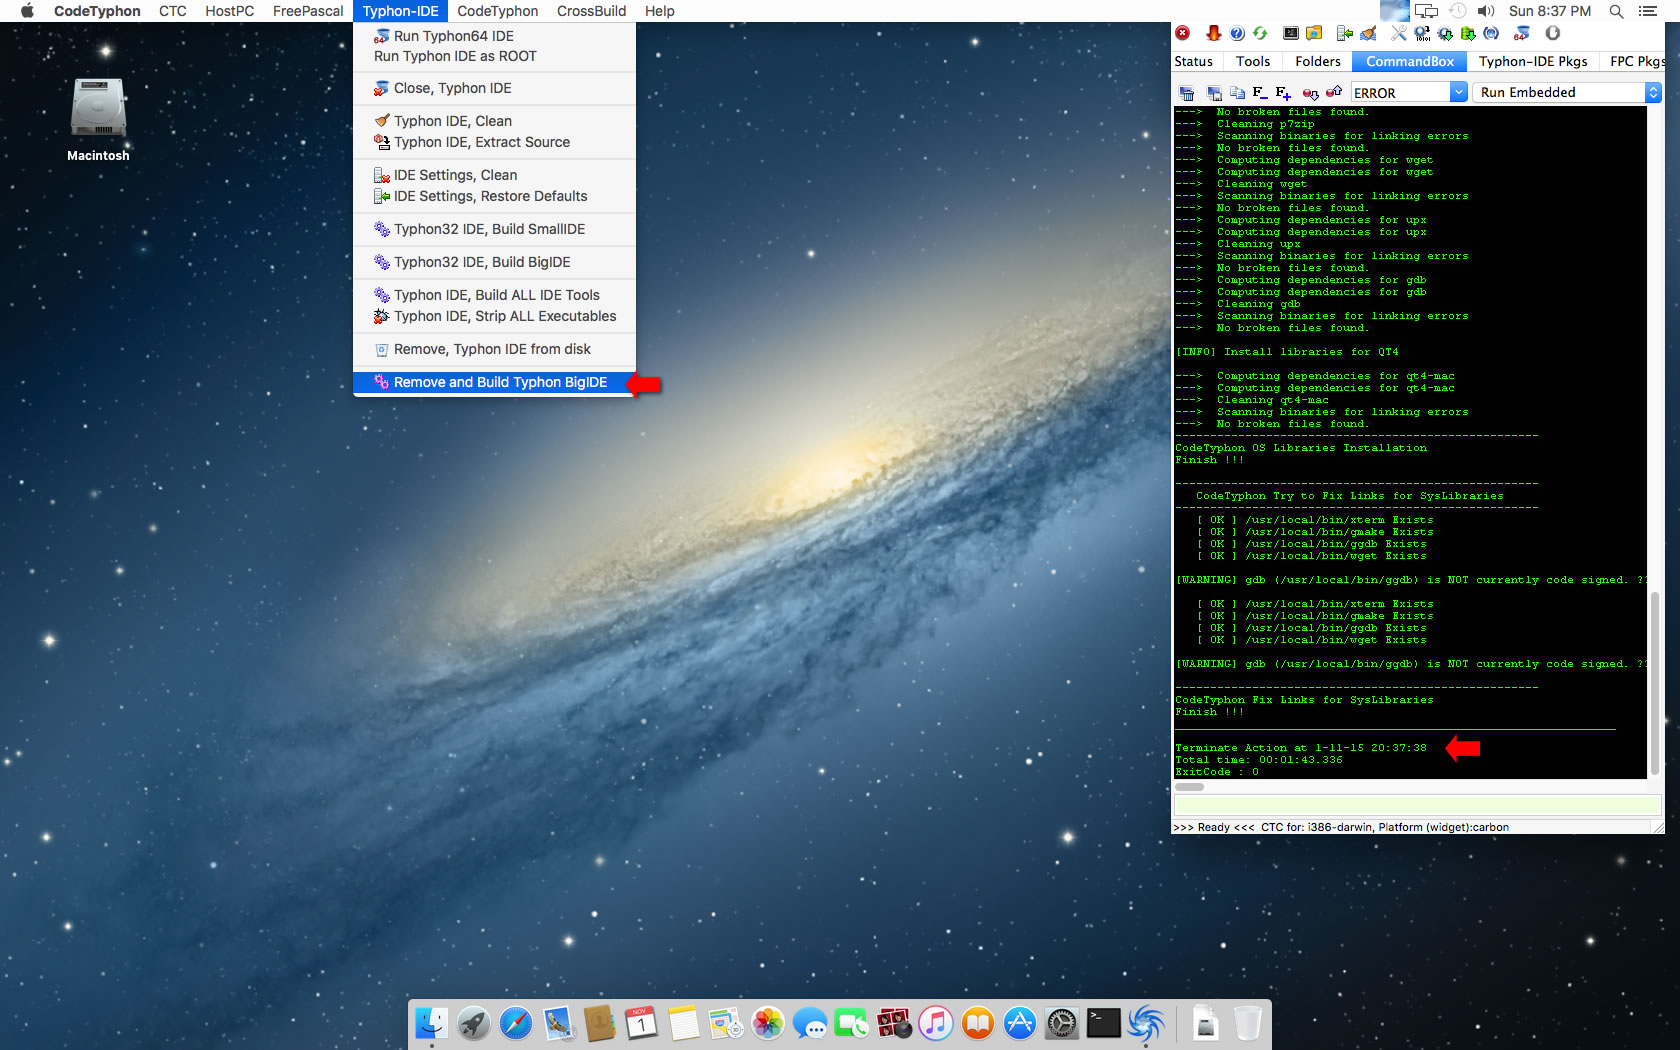Click the trash clear CommandBox icon
Viewport: 1680px width, 1050px height.
click(1187, 93)
